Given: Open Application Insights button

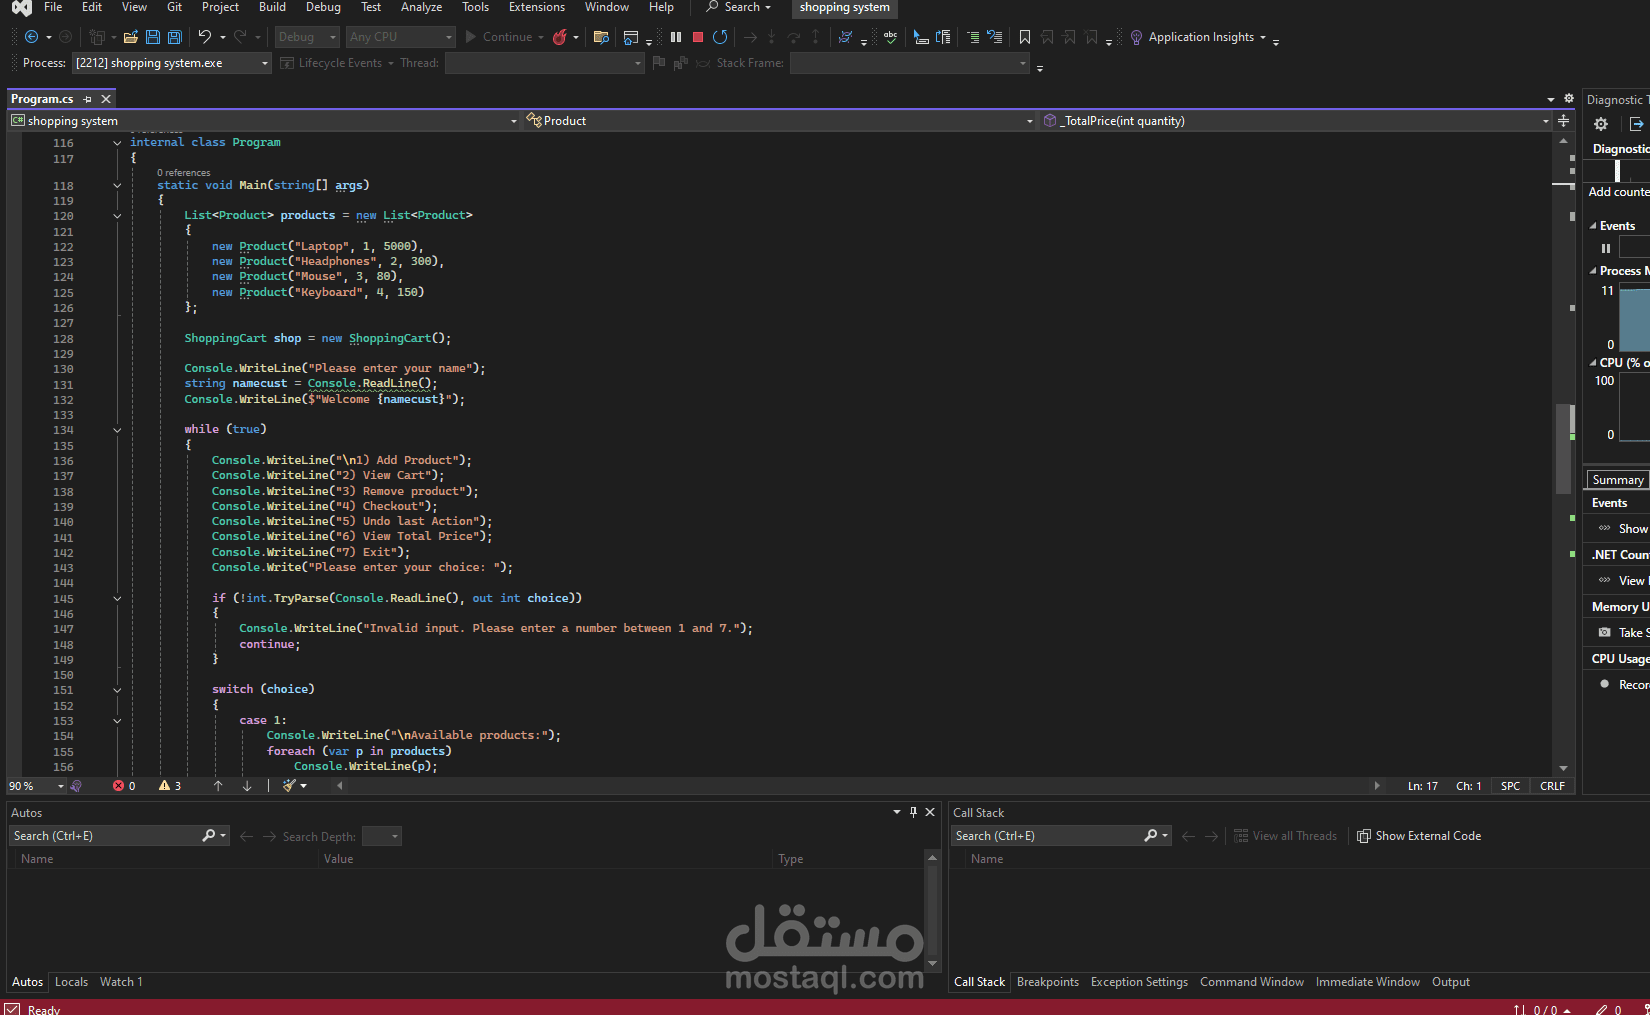Looking at the screenshot, I should [1200, 37].
